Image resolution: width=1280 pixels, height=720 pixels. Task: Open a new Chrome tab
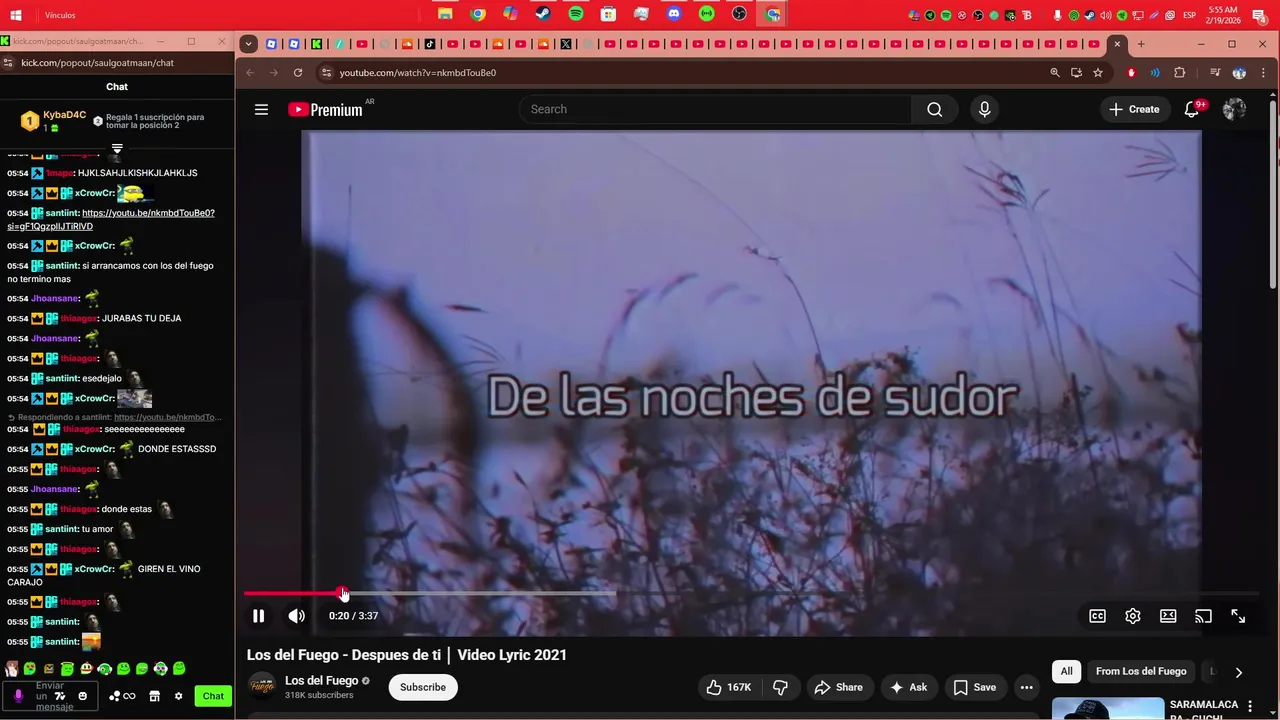click(x=1141, y=44)
